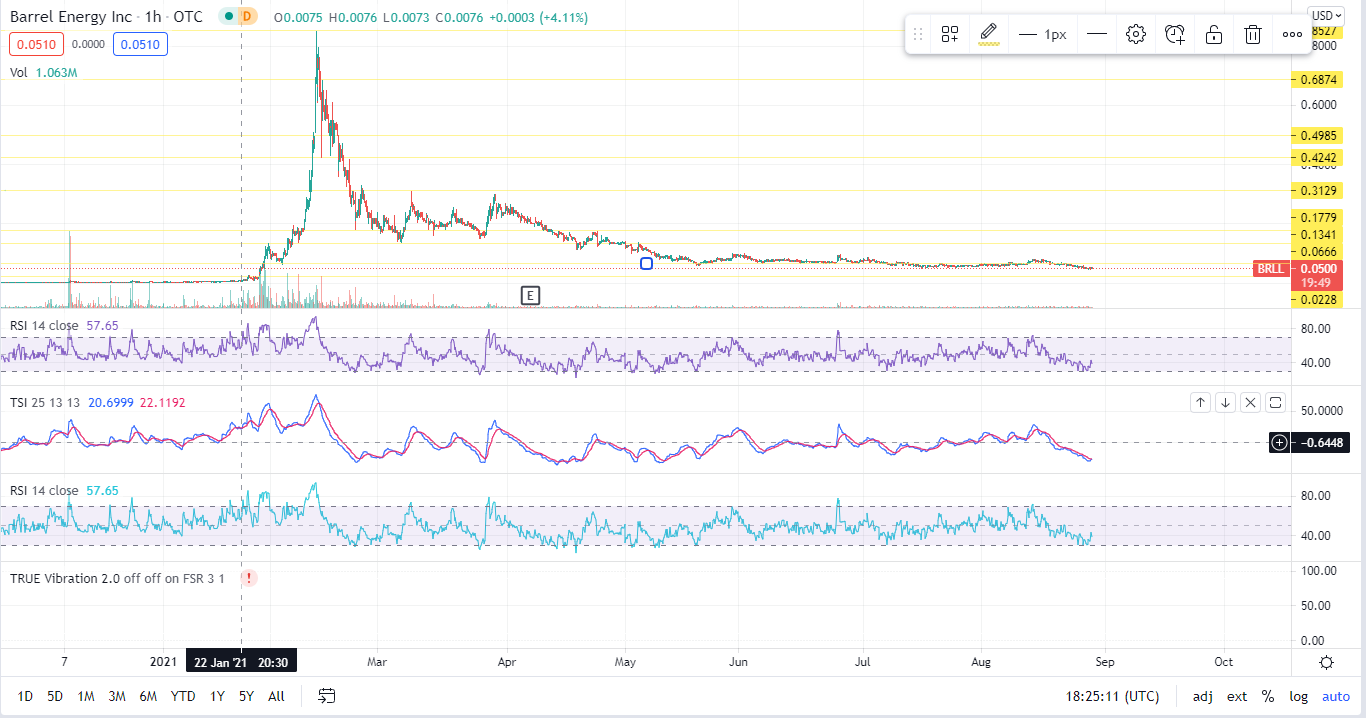Click the orange D delayed data badge
This screenshot has width=1366, height=718.
[247, 17]
